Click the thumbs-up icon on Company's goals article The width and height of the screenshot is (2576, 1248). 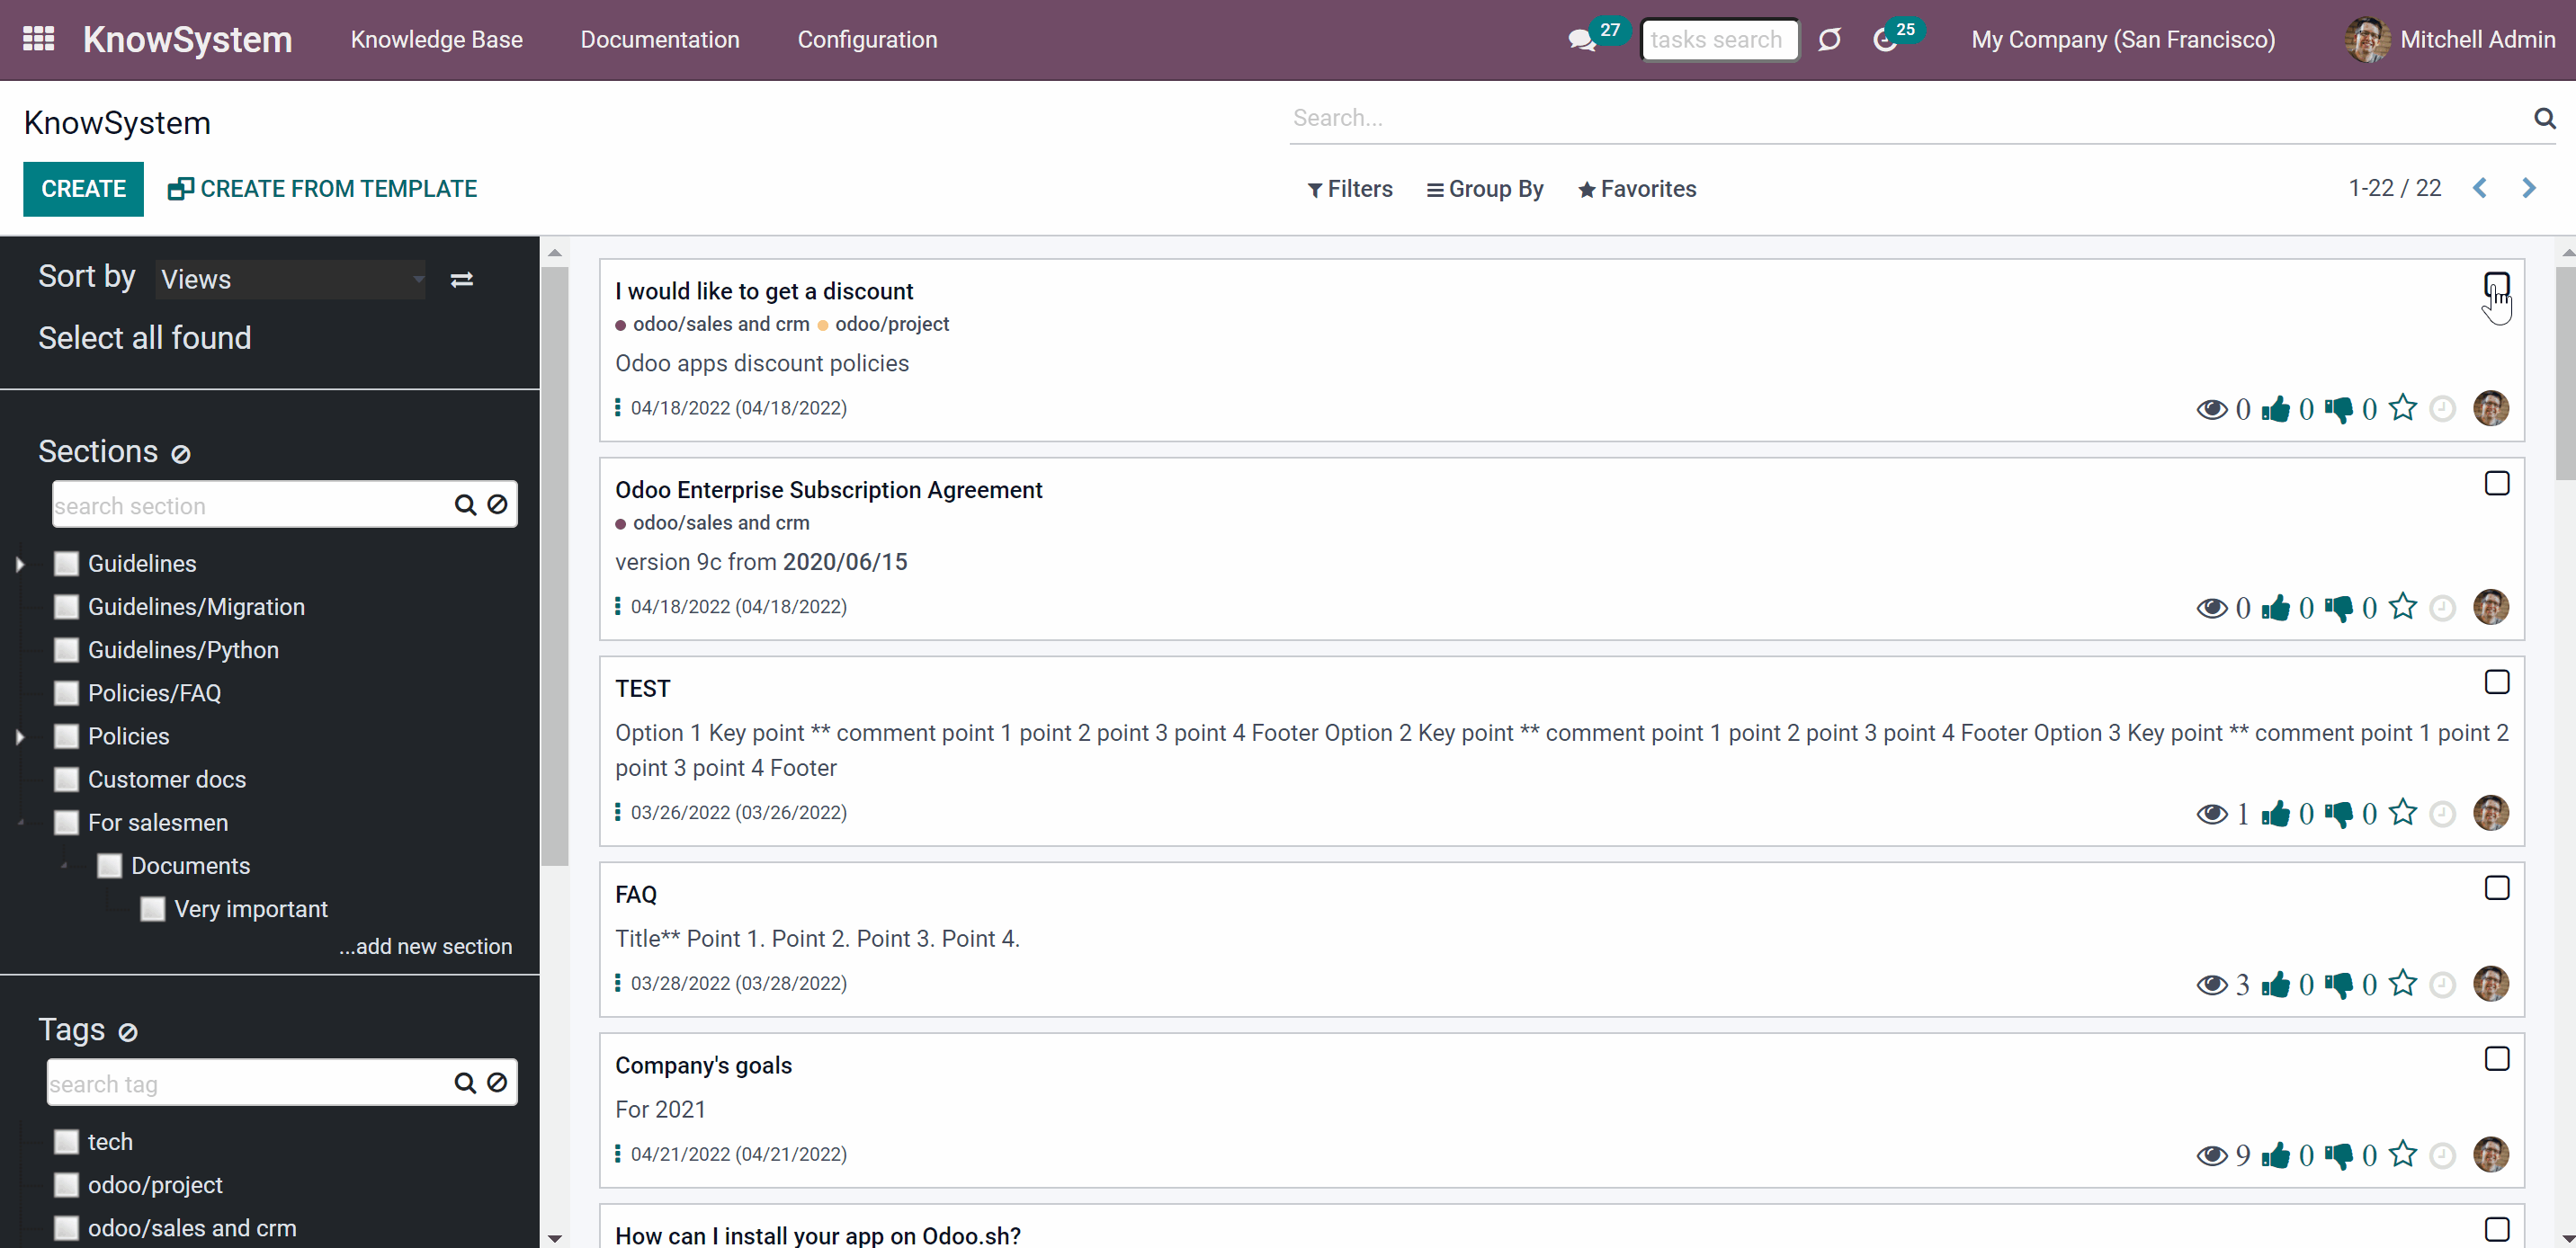[x=2276, y=1155]
